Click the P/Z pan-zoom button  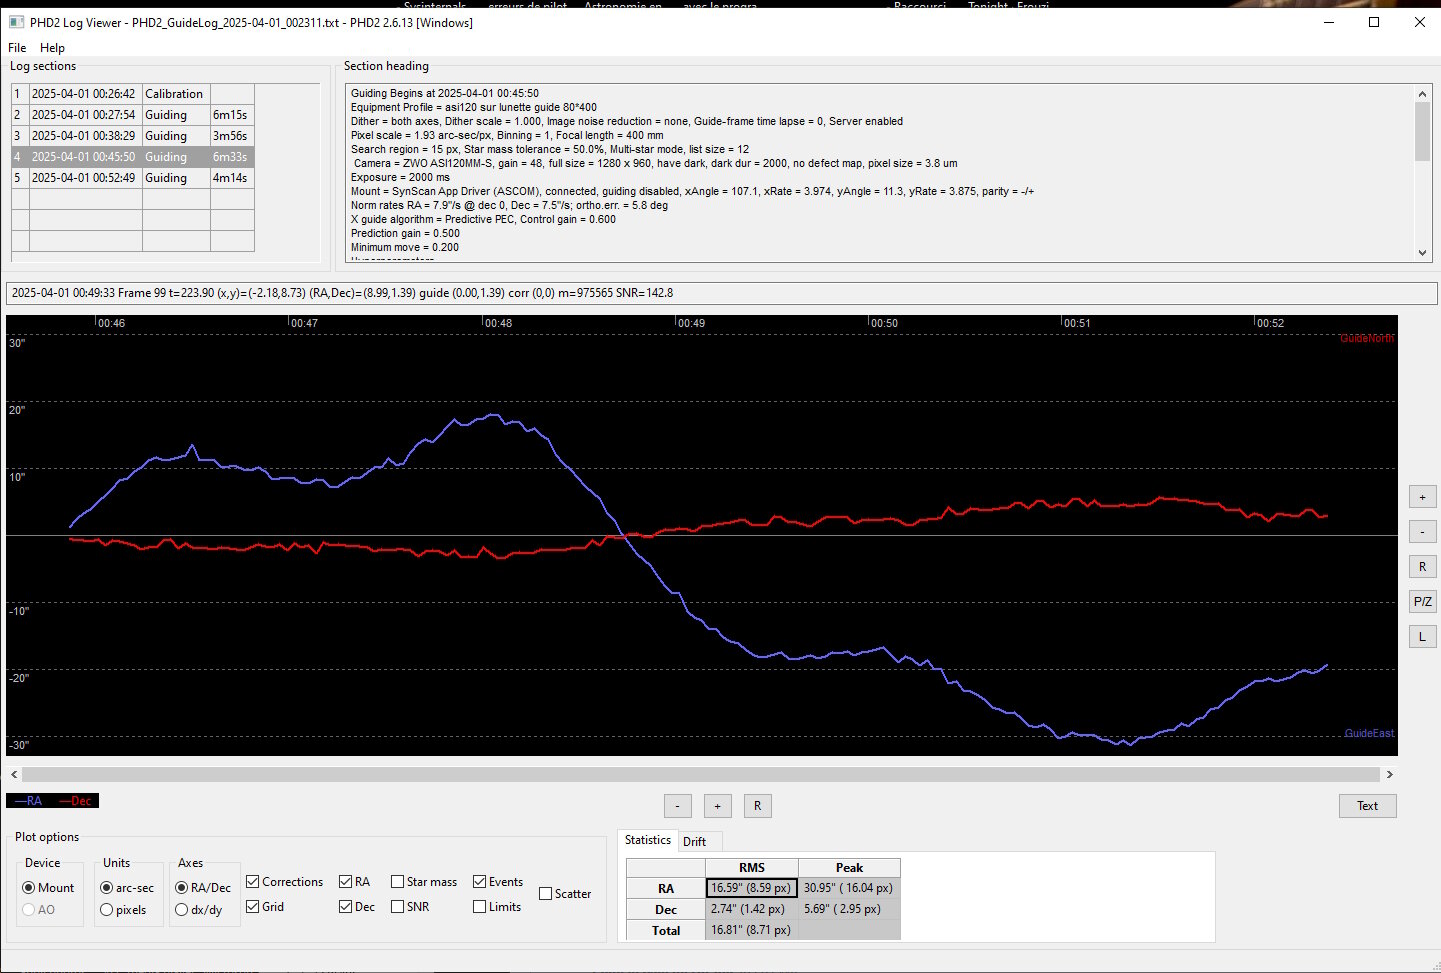tap(1422, 602)
